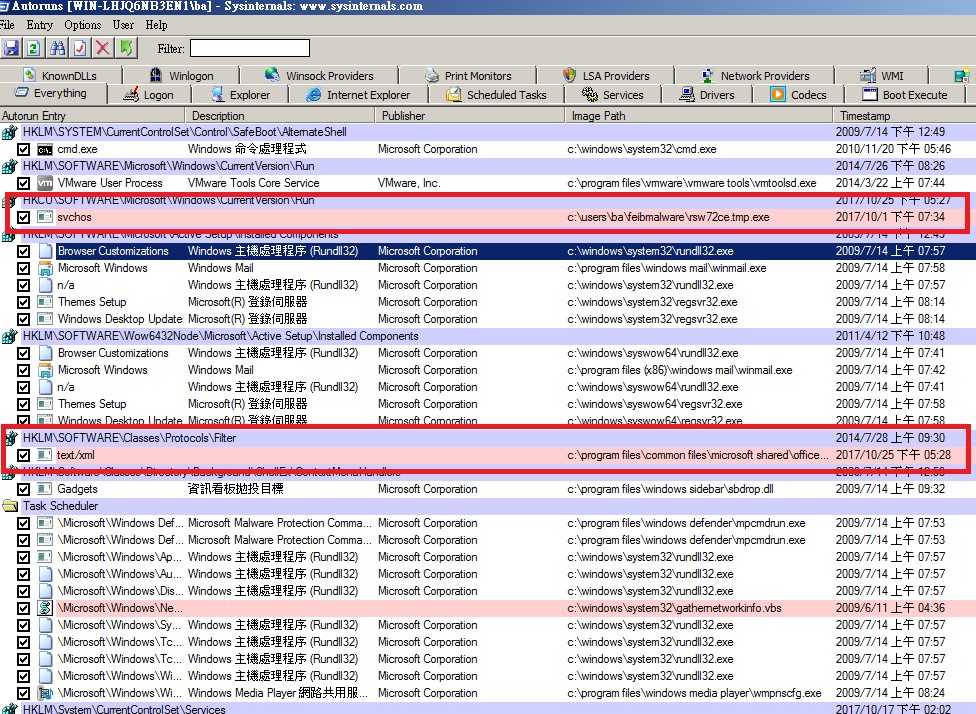
Task: Click the wmpnscfg.exe row's media player icon
Action: pos(45,693)
